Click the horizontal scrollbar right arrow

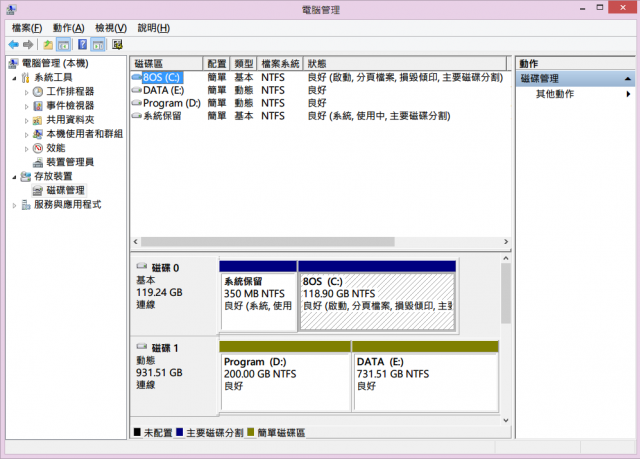coord(506,242)
